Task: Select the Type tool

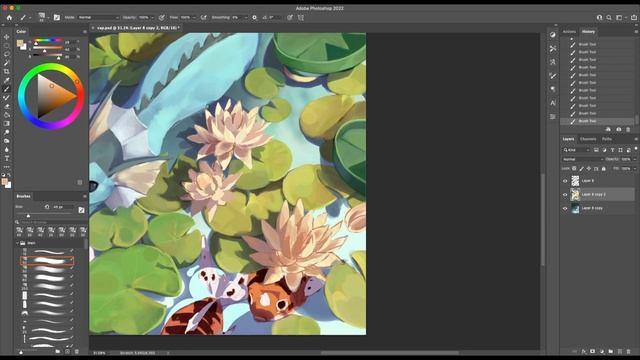Action: click(x=7, y=158)
